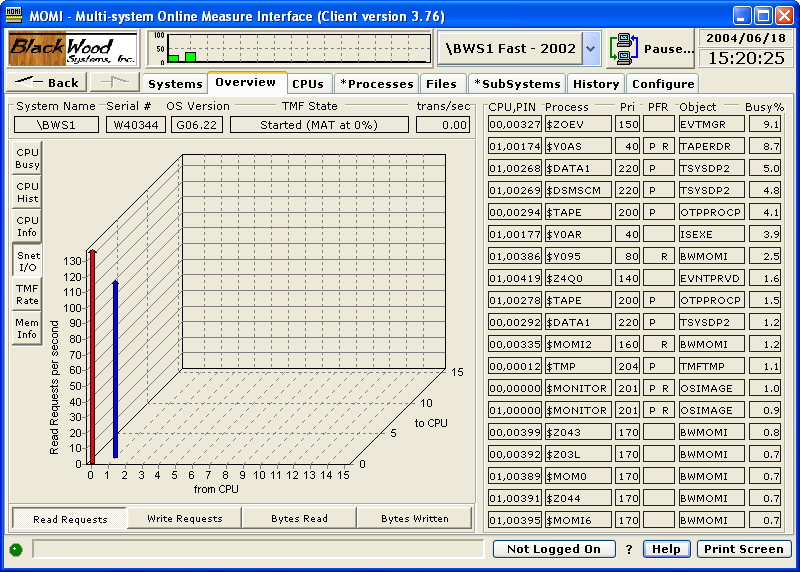Image resolution: width=800 pixels, height=572 pixels.
Task: Click the date display 2004/06/18
Action: 746,38
